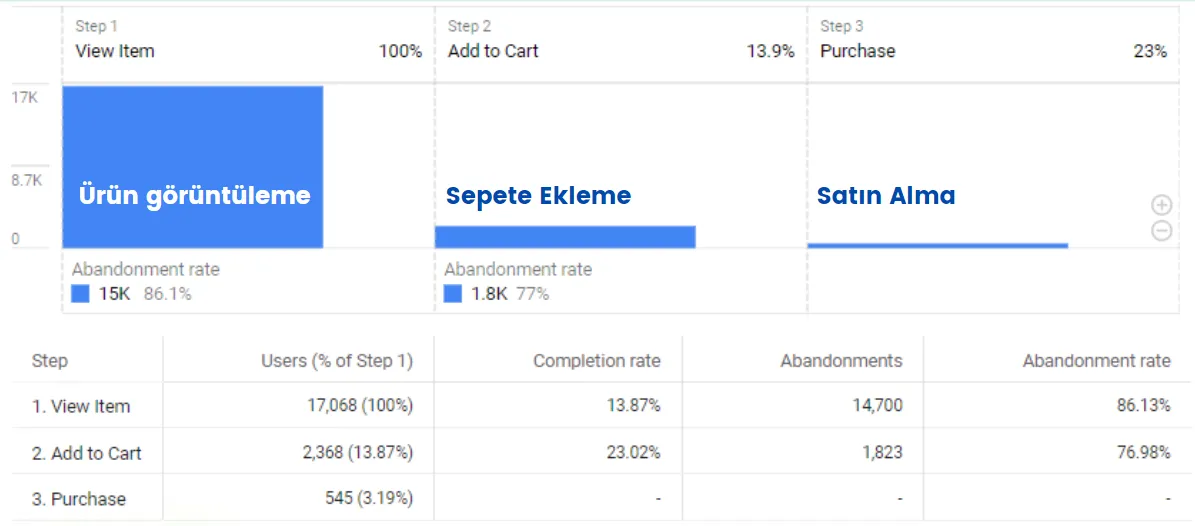Select the 3. Purchase table row
Image resolution: width=1195 pixels, height=526 pixels.
[x=79, y=499]
